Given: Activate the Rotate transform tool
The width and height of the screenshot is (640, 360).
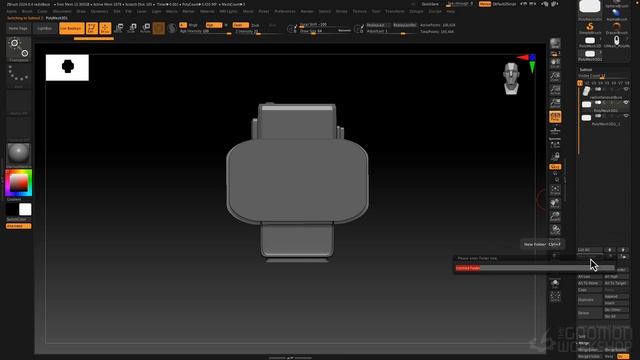Looking at the screenshot, I should (145, 28).
